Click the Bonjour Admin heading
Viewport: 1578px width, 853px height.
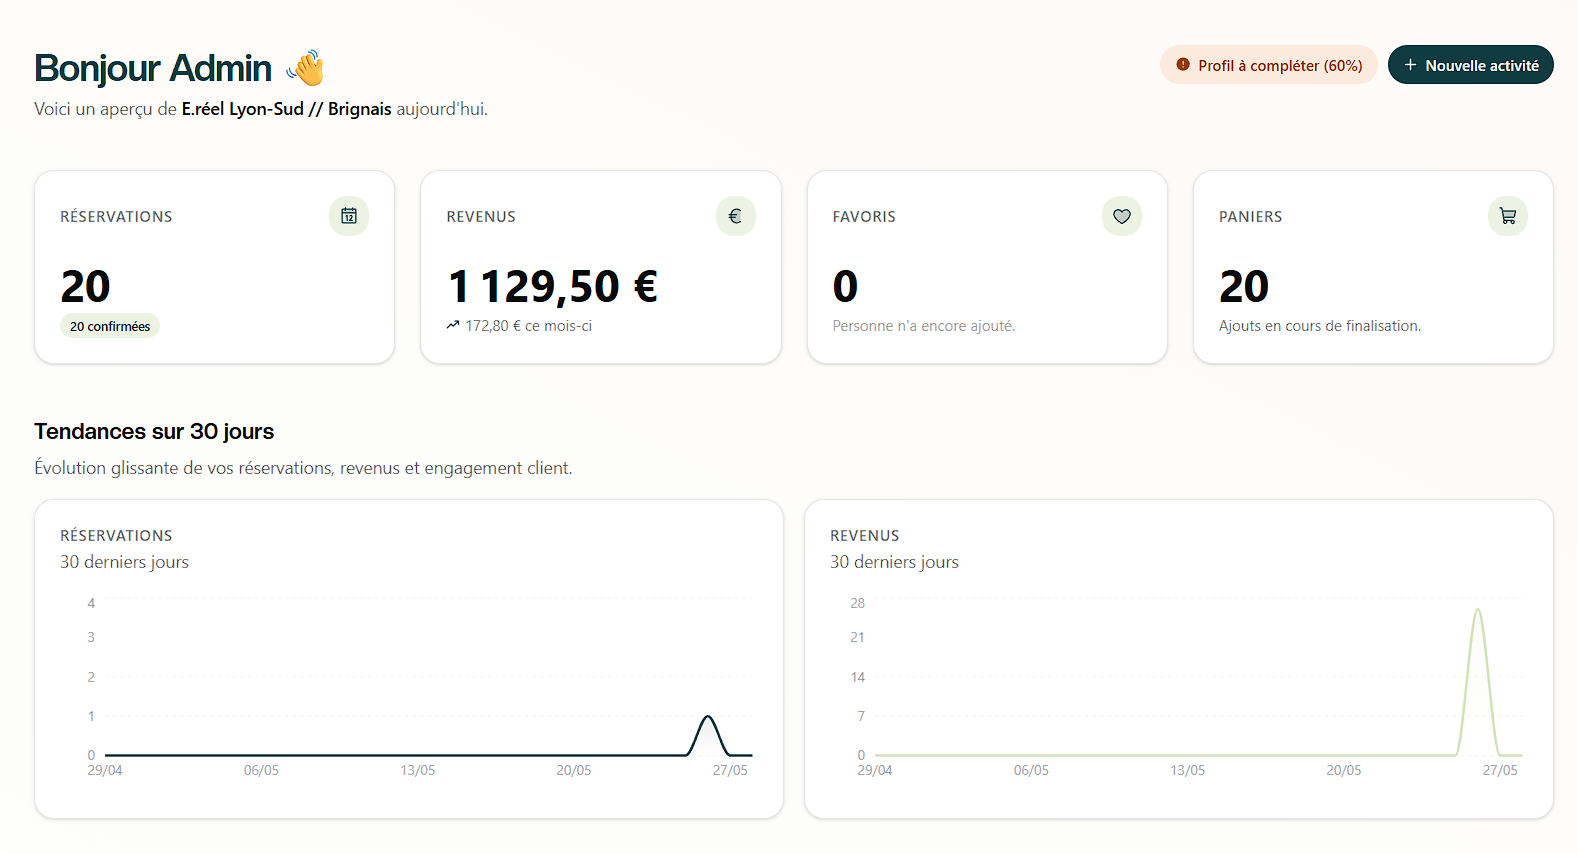point(153,68)
